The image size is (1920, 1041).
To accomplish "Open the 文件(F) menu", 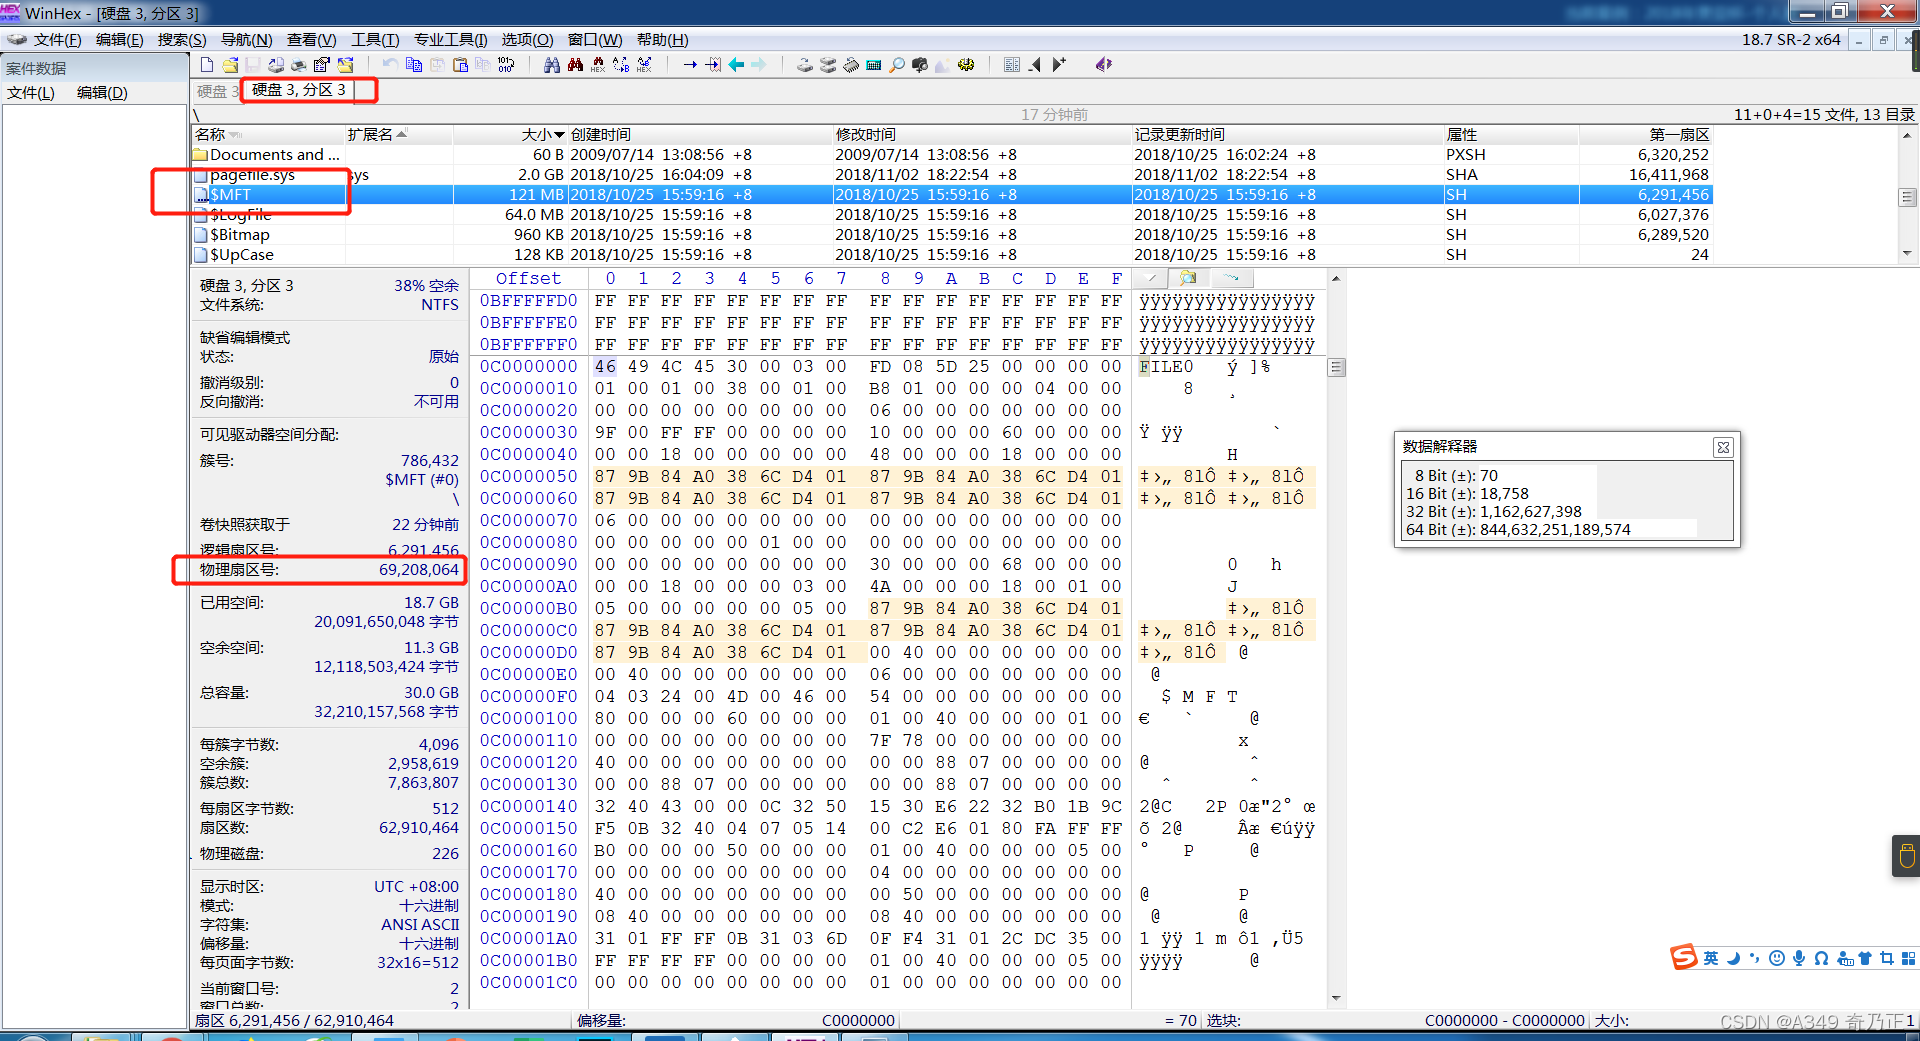I will (57, 40).
